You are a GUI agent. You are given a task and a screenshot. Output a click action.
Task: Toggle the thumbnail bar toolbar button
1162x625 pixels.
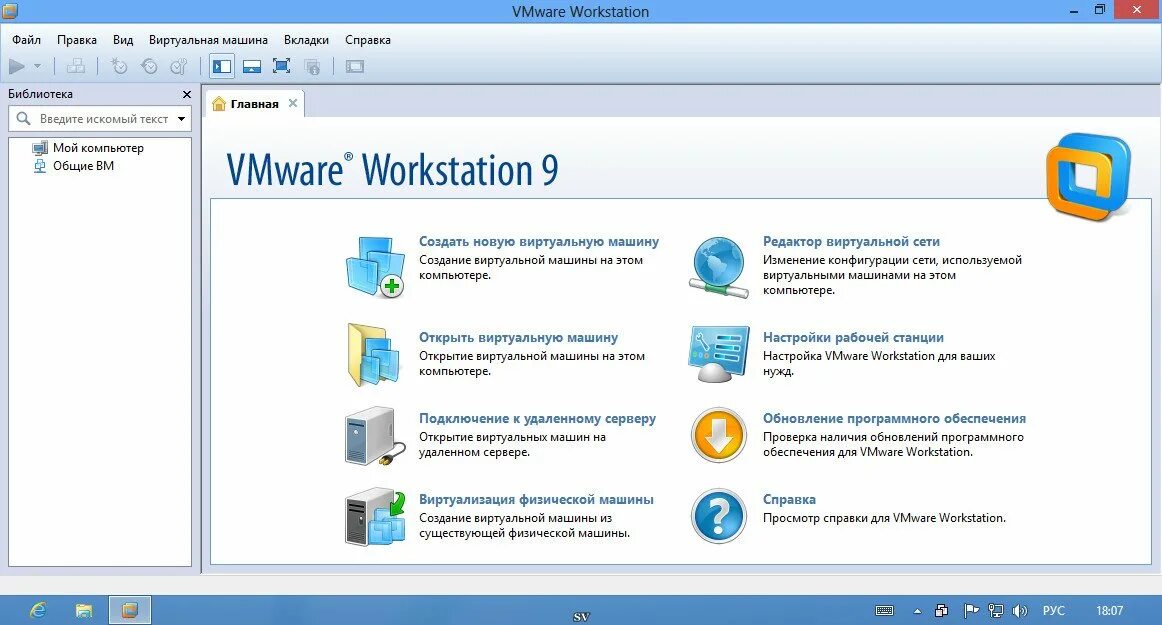point(252,67)
